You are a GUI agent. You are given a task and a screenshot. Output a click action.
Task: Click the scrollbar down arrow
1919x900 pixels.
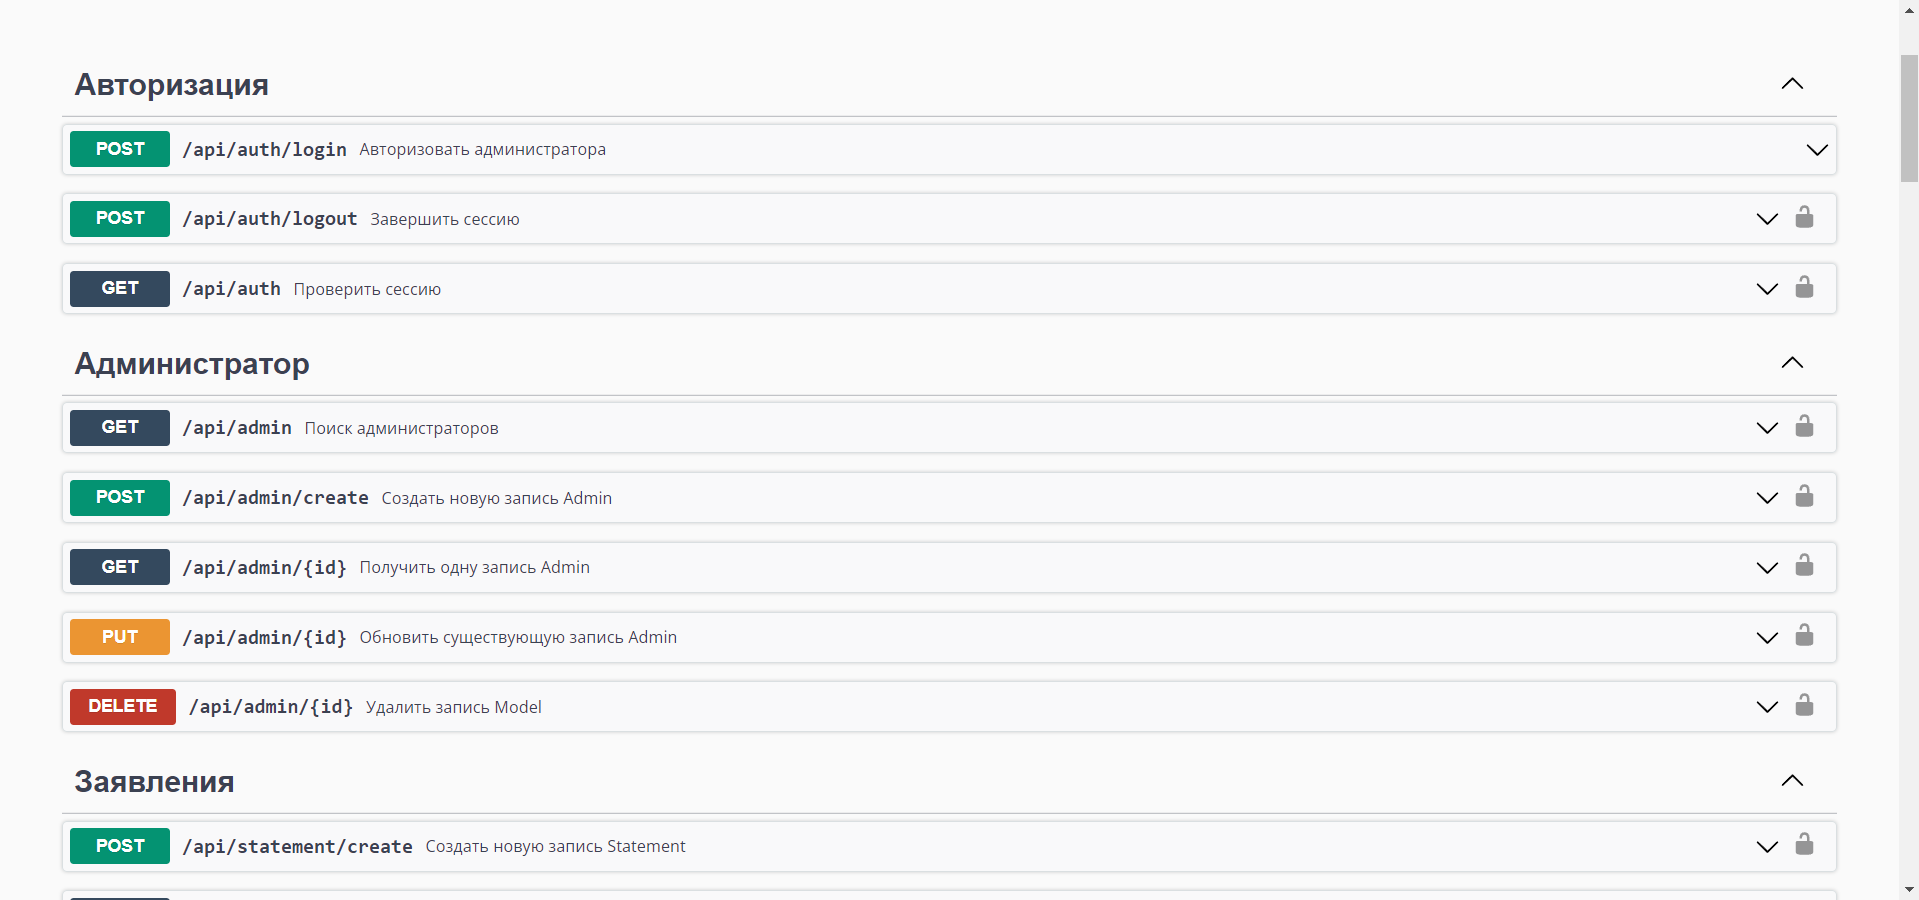tap(1909, 889)
